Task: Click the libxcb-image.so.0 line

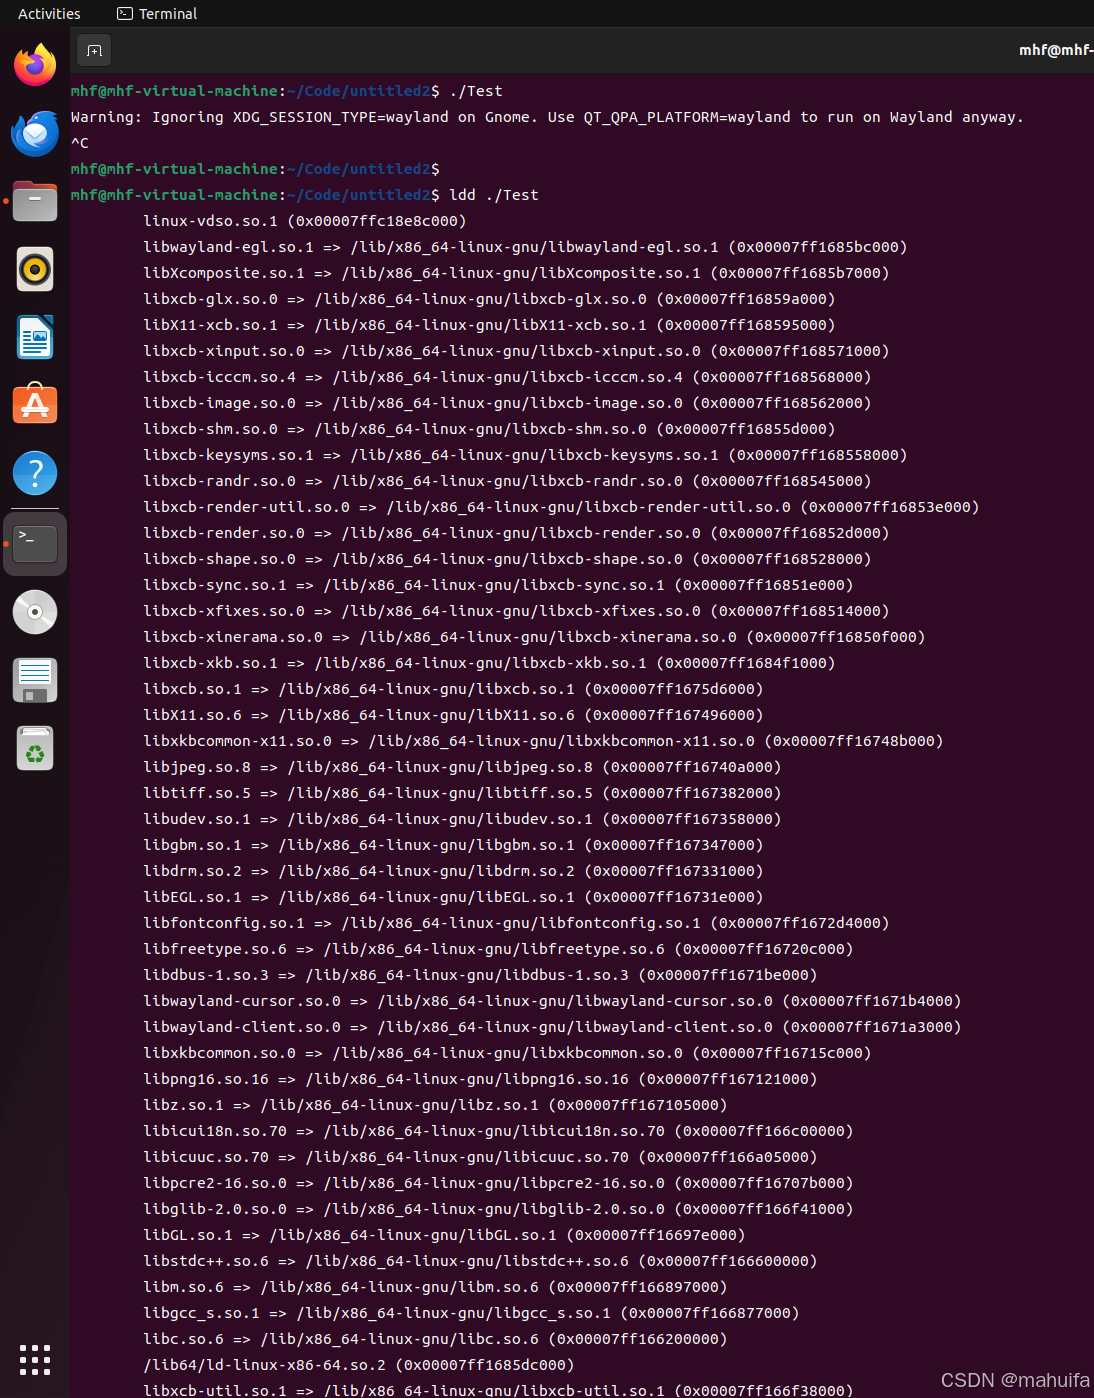Action: [507, 403]
